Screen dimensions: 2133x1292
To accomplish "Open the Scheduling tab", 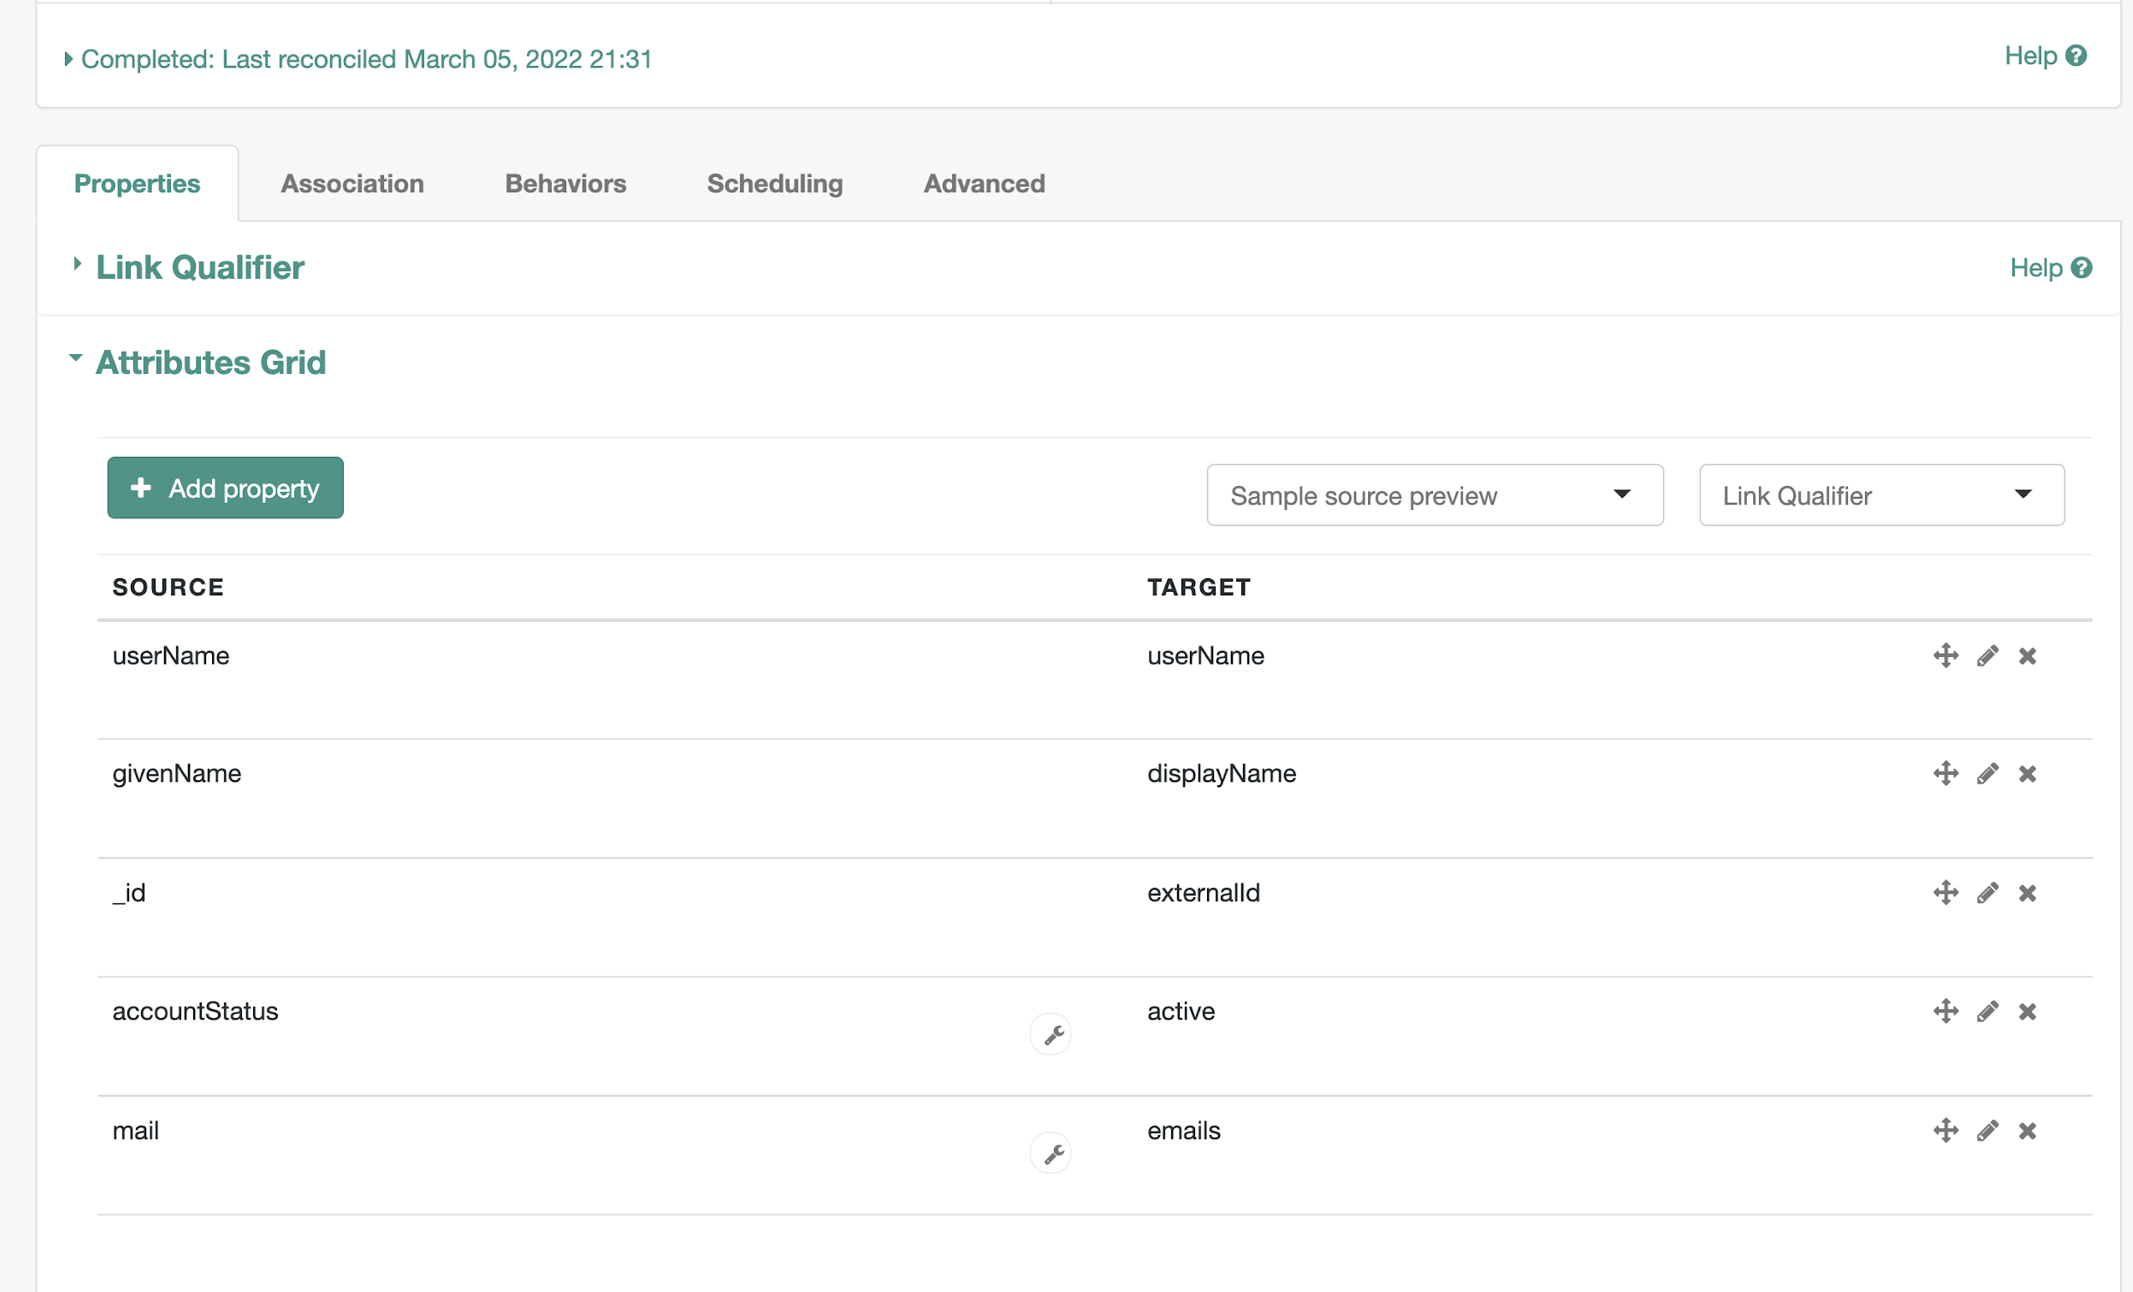I will pos(774,183).
